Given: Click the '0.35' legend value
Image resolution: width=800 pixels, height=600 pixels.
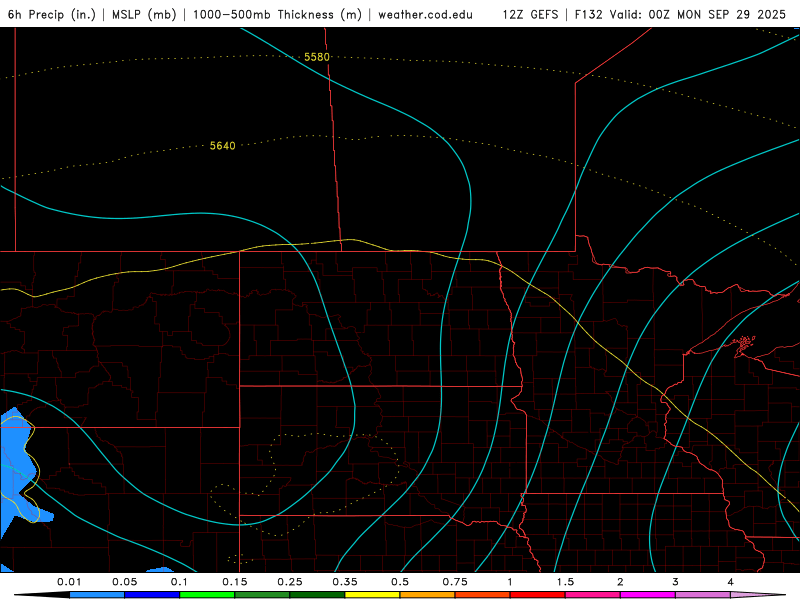Looking at the screenshot, I should click(345, 582).
